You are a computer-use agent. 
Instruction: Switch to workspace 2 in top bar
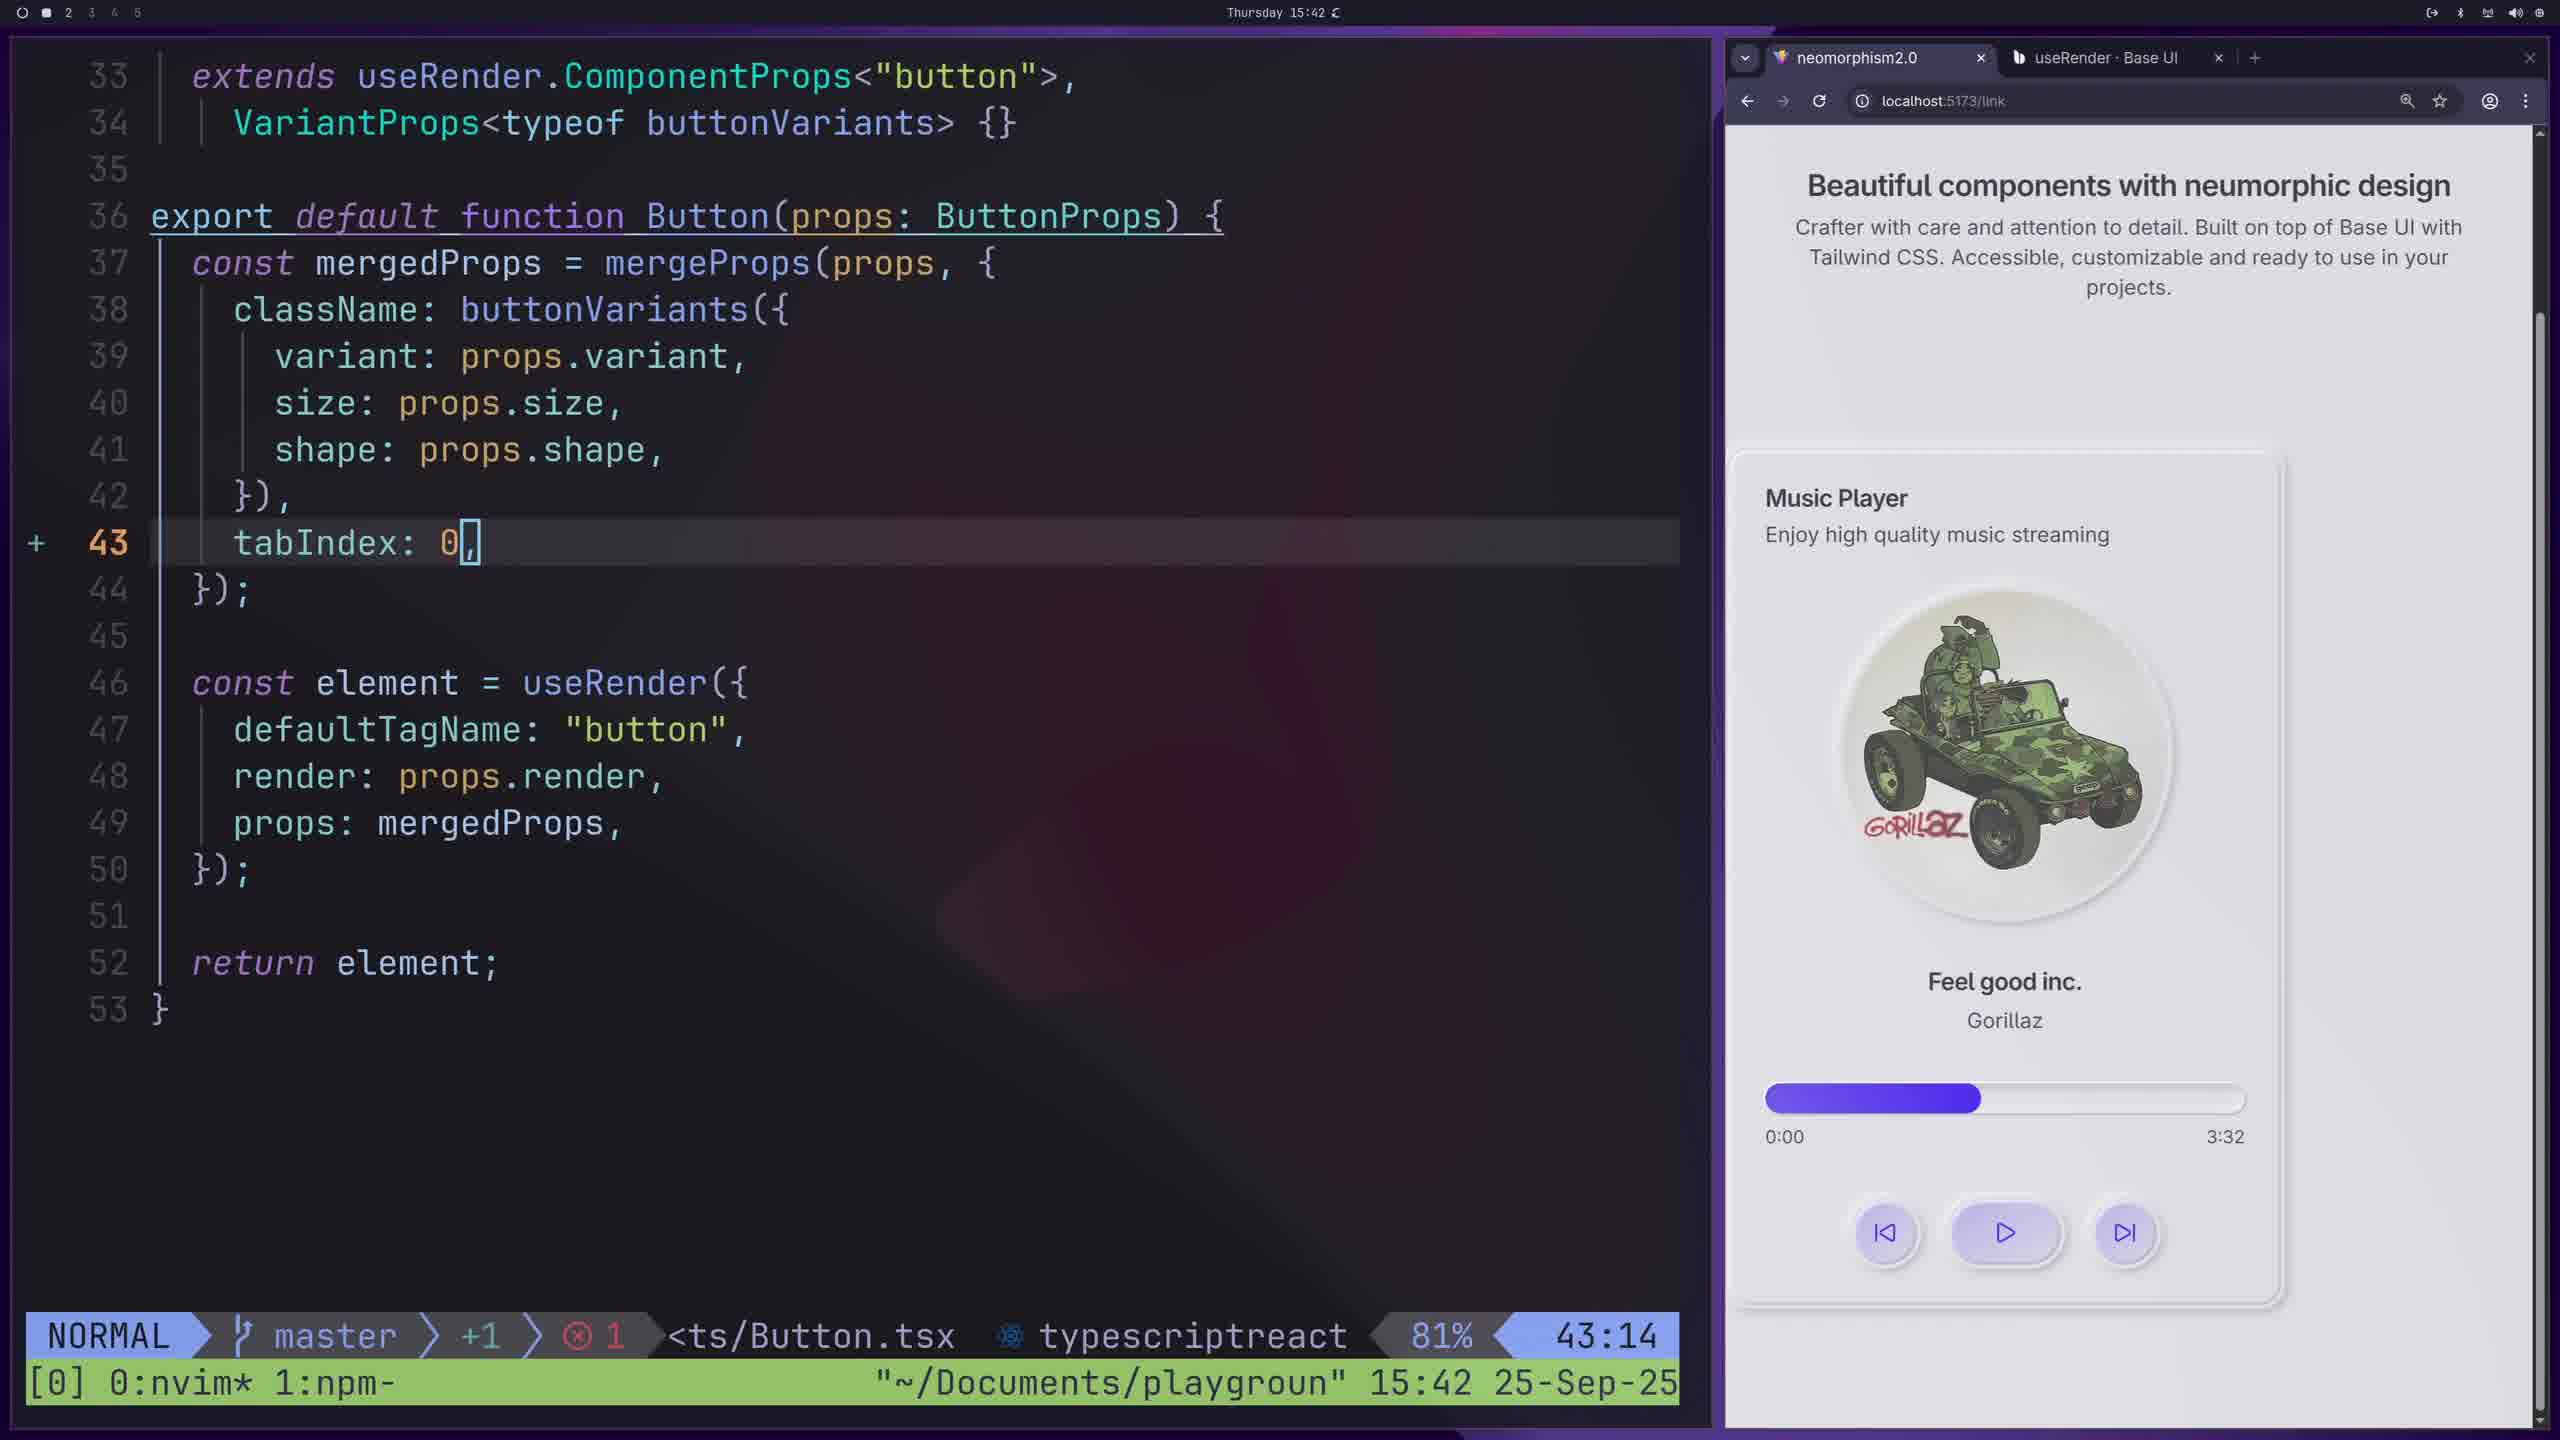point(68,13)
